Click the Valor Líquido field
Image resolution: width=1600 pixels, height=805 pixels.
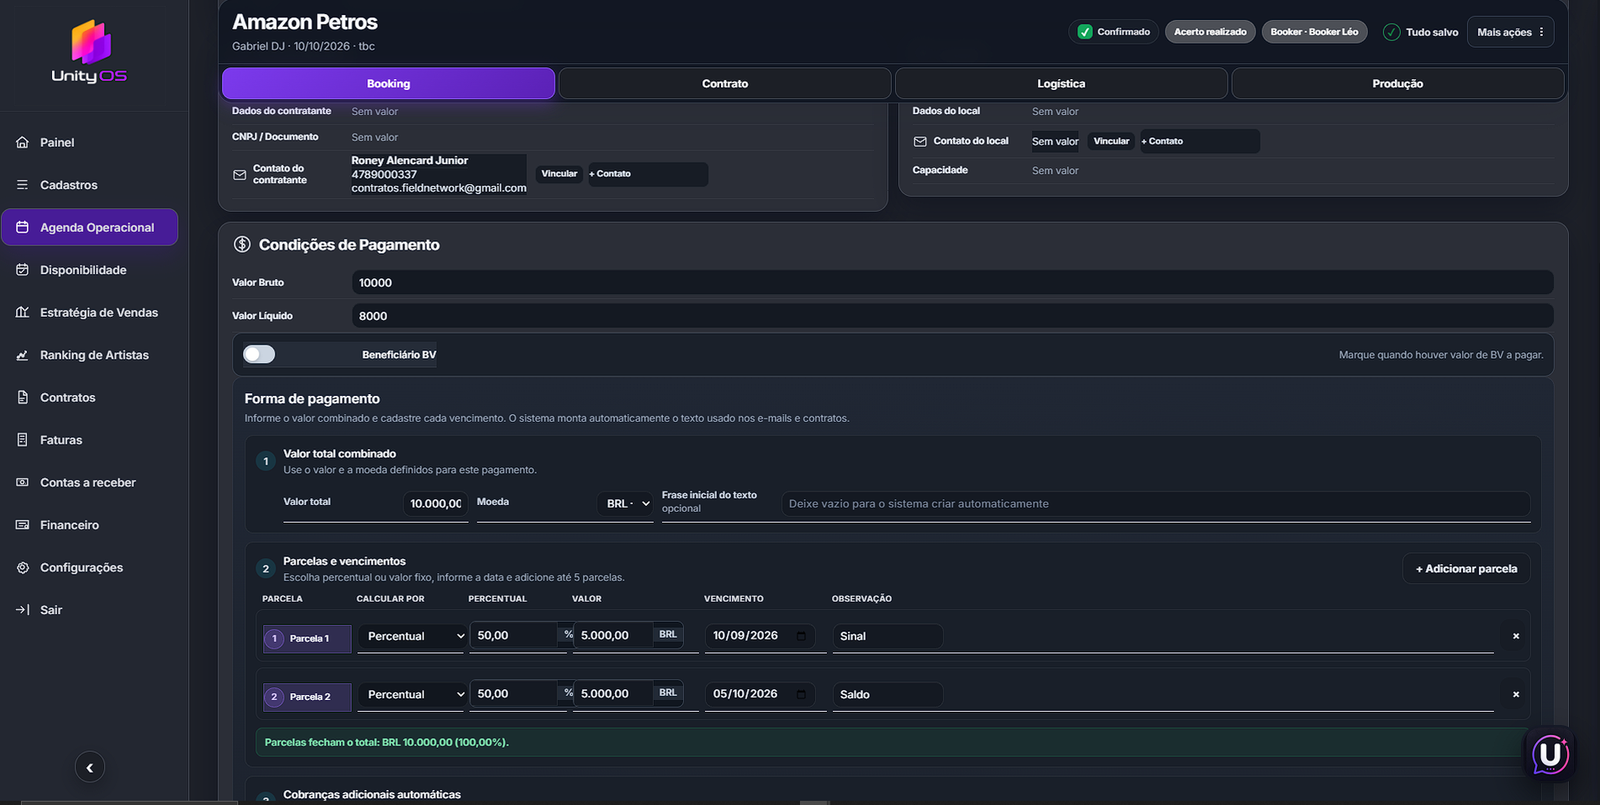(953, 316)
